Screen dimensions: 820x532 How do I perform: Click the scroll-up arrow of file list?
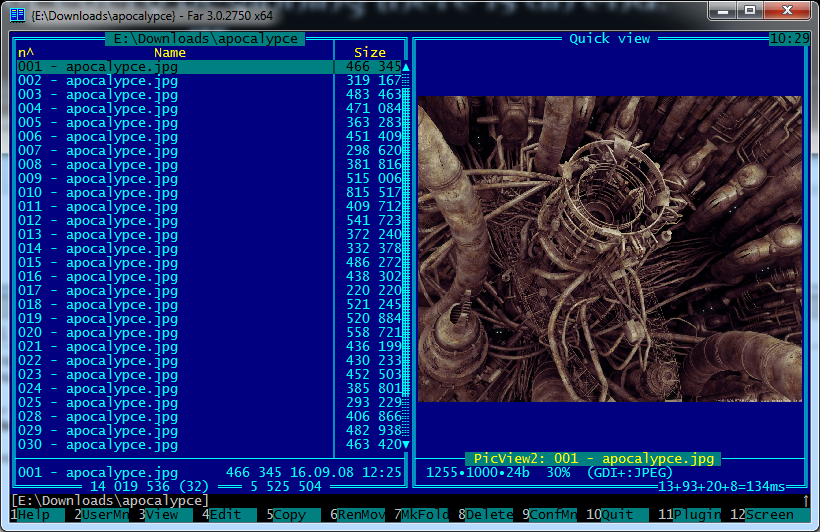(x=405, y=66)
